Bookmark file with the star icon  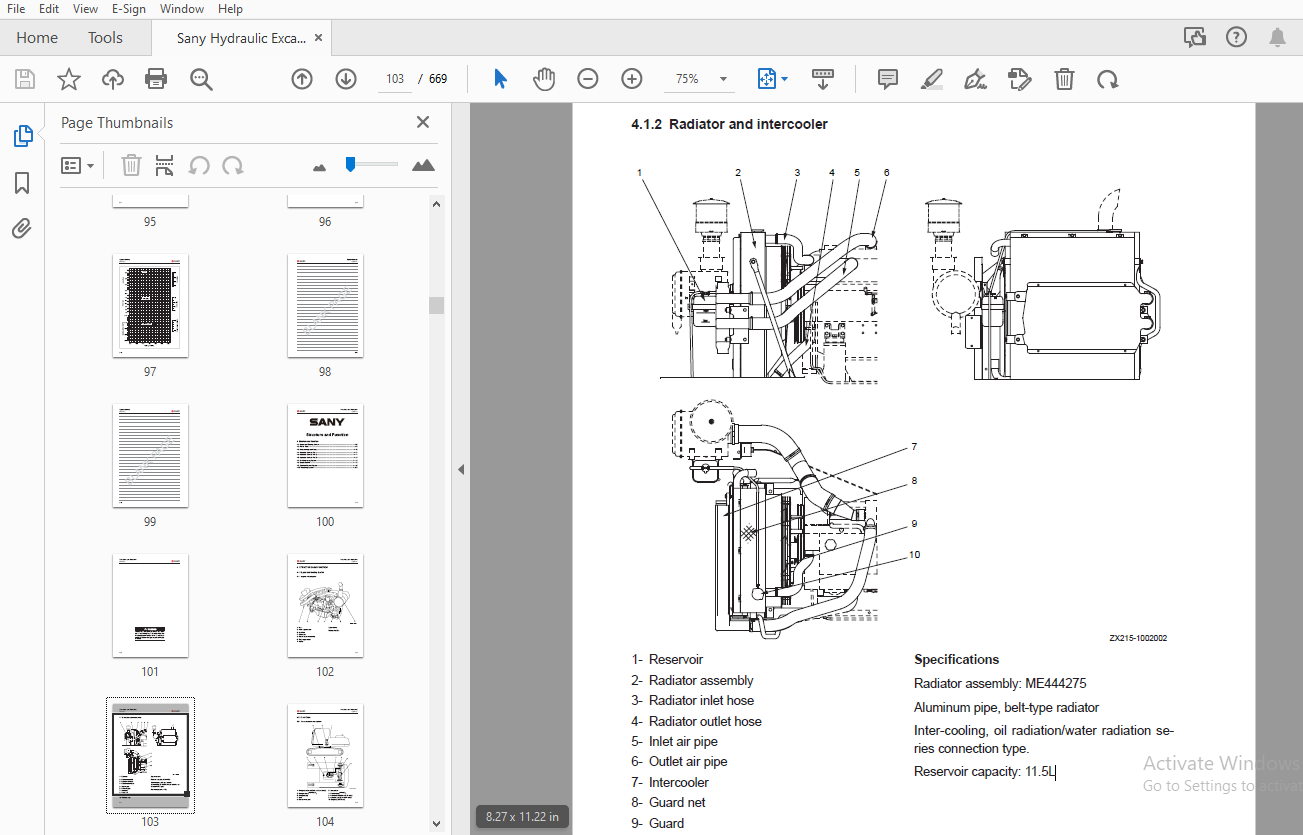[69, 79]
